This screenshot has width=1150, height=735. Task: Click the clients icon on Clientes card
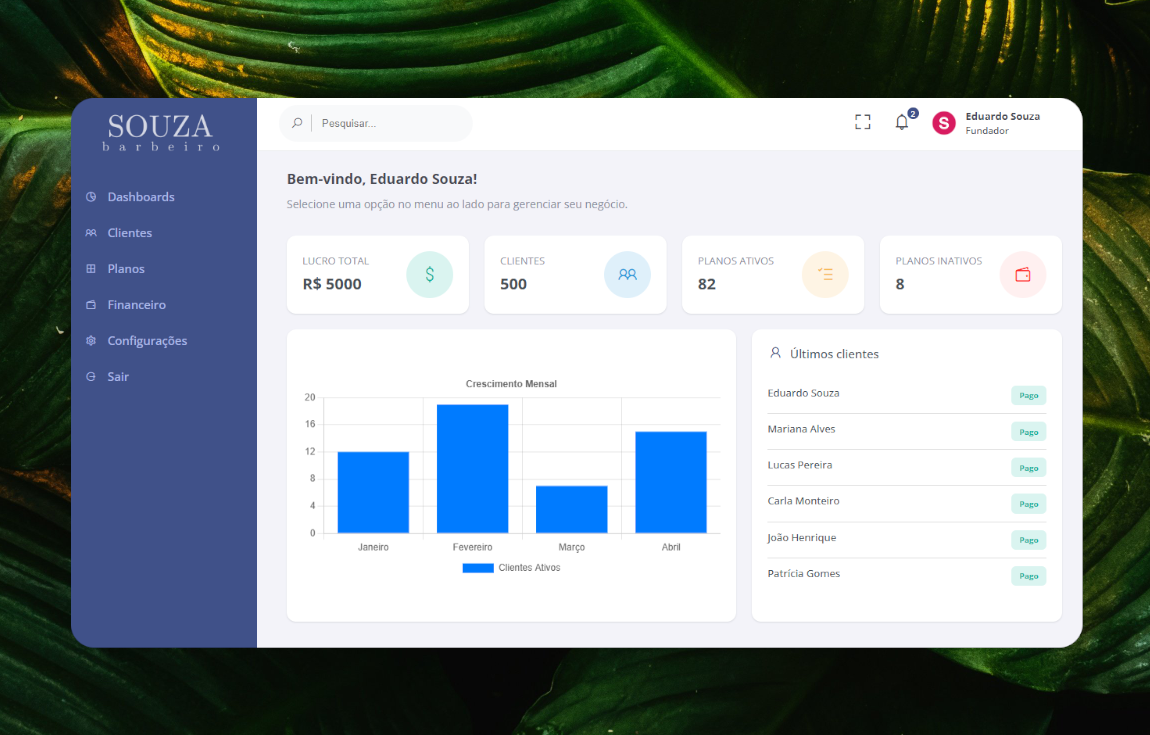[627, 274]
